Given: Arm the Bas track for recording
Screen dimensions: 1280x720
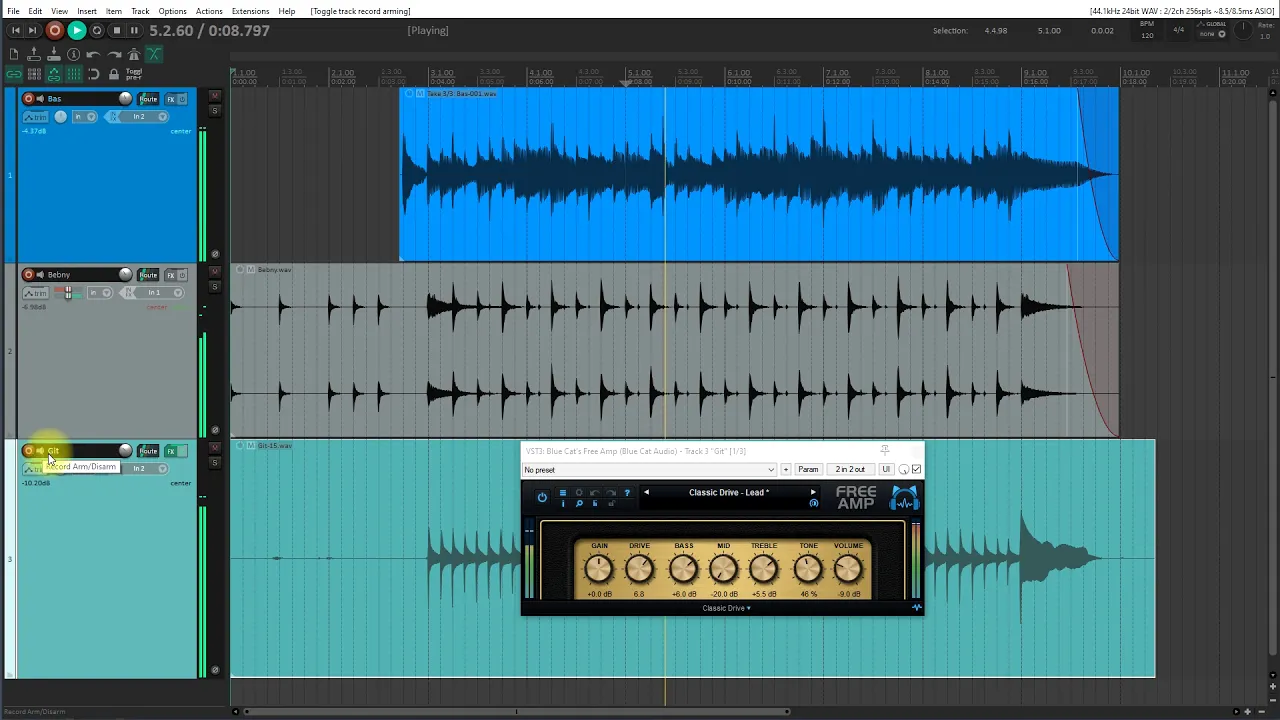Looking at the screenshot, I should (28, 99).
